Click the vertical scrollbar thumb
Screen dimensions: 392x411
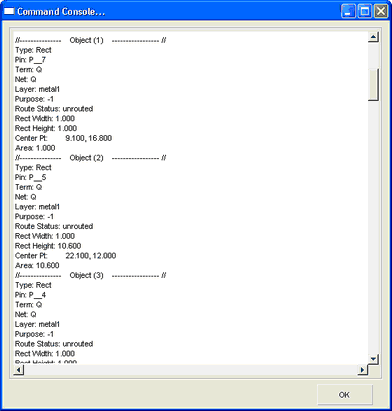pos(373,84)
